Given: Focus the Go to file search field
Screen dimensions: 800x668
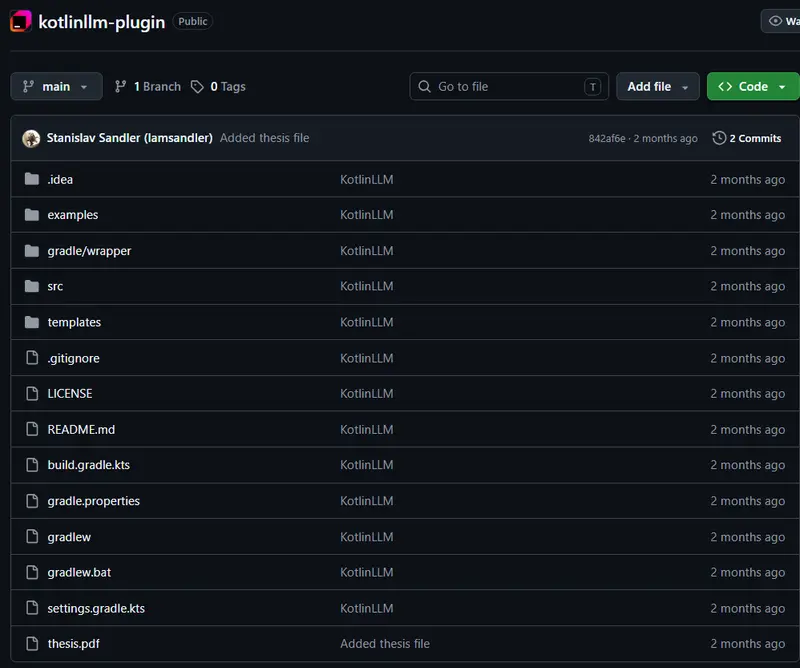Looking at the screenshot, I should point(509,87).
